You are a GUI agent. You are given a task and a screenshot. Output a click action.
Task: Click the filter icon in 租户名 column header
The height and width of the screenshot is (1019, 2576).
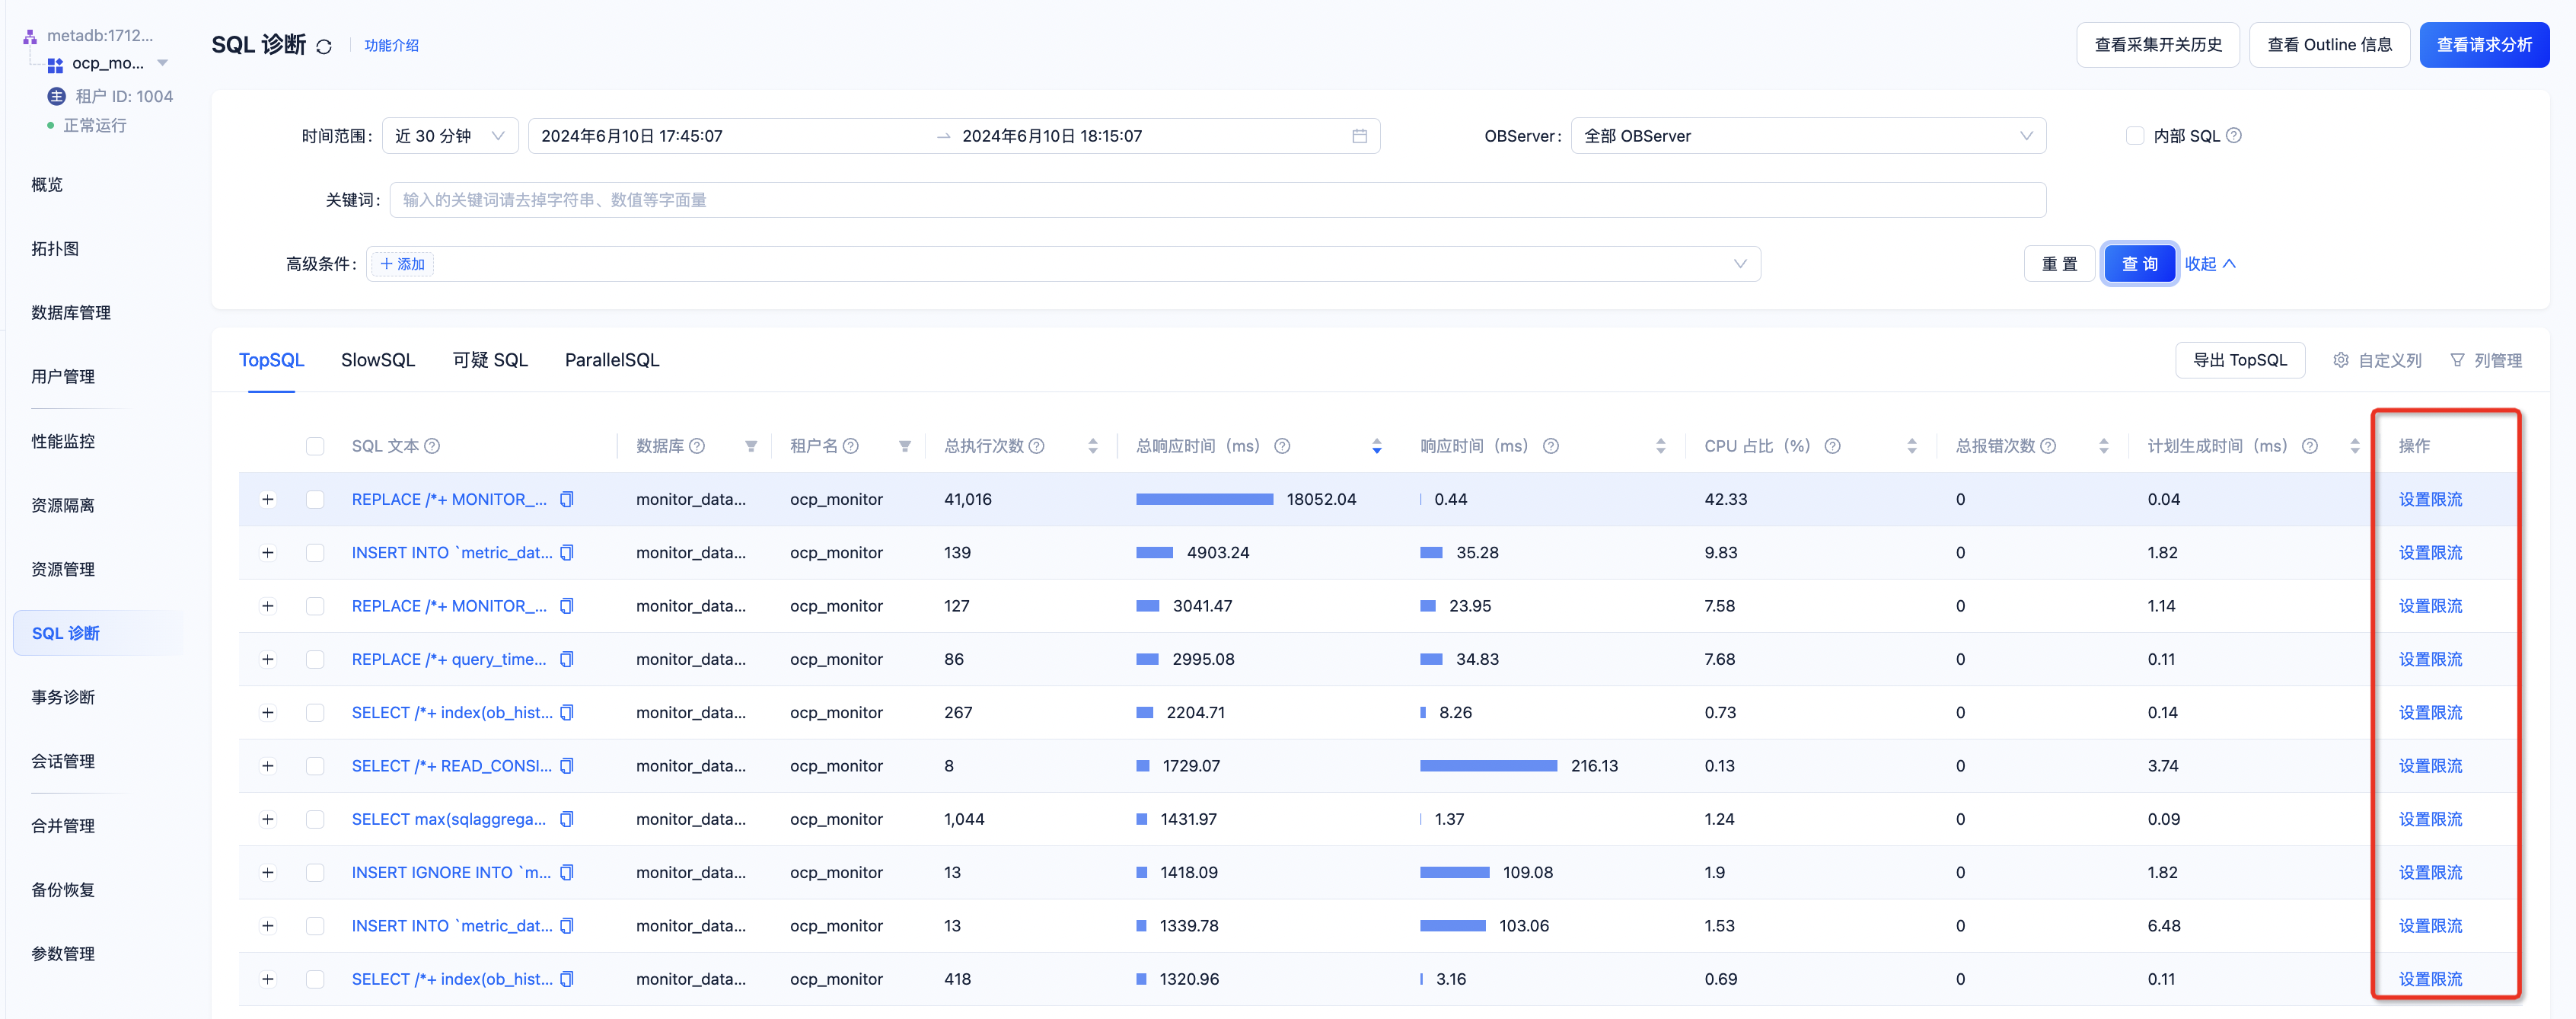tap(904, 446)
